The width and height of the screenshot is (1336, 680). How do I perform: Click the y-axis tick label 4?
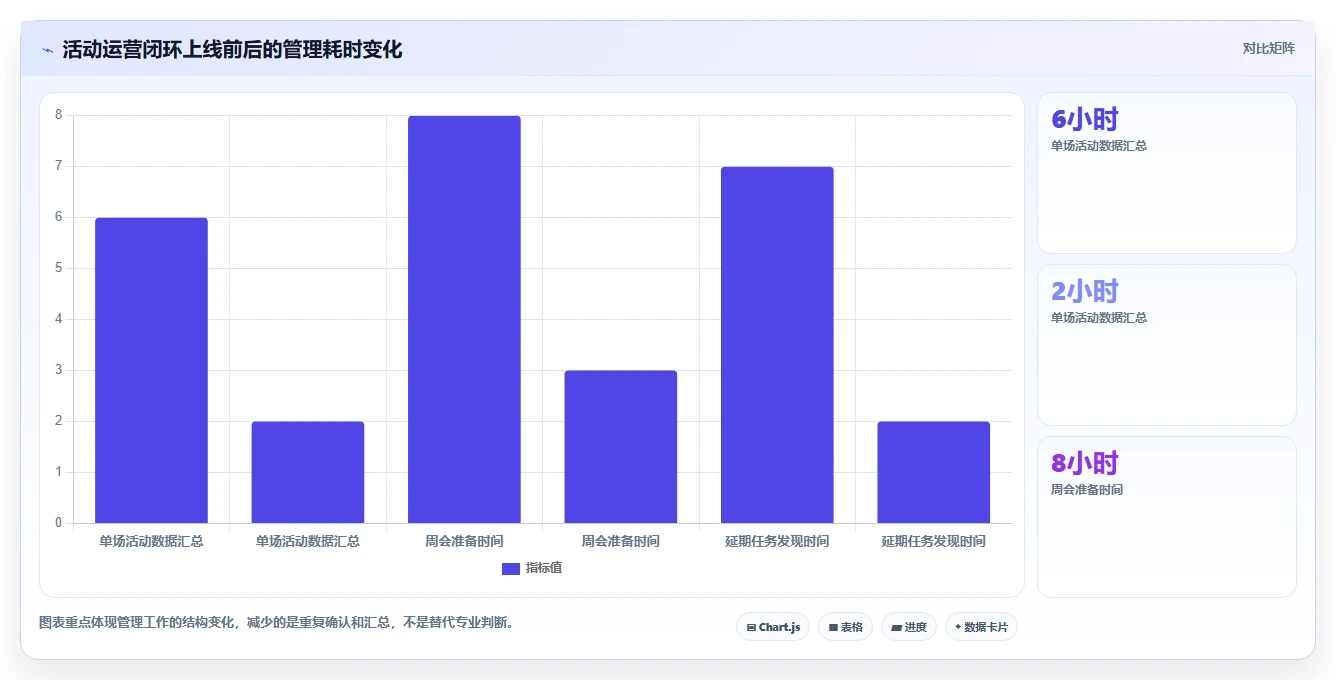[x=58, y=319]
